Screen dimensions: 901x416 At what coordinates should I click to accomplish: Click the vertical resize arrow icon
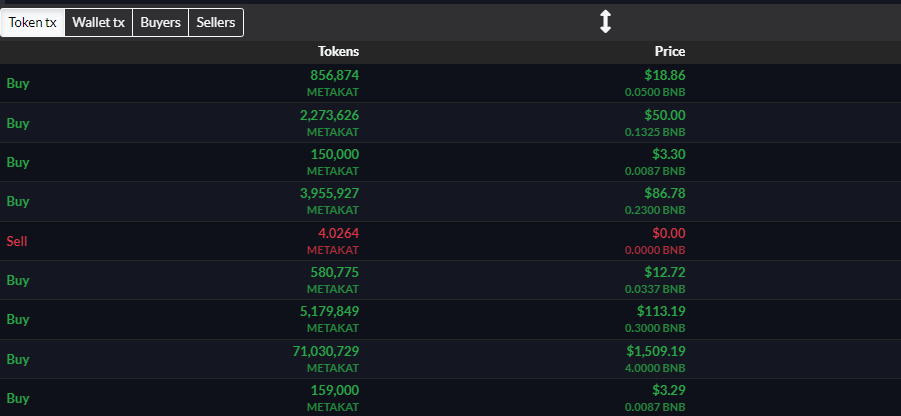tap(605, 22)
